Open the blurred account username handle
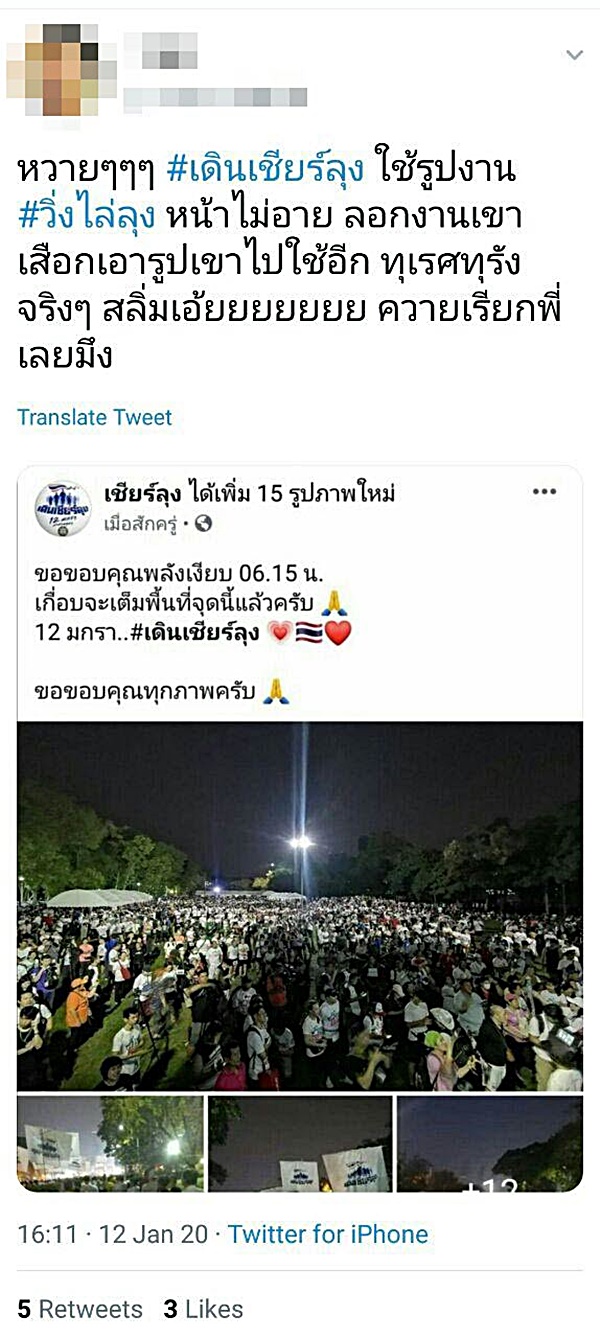600x1338 pixels. 215,97
